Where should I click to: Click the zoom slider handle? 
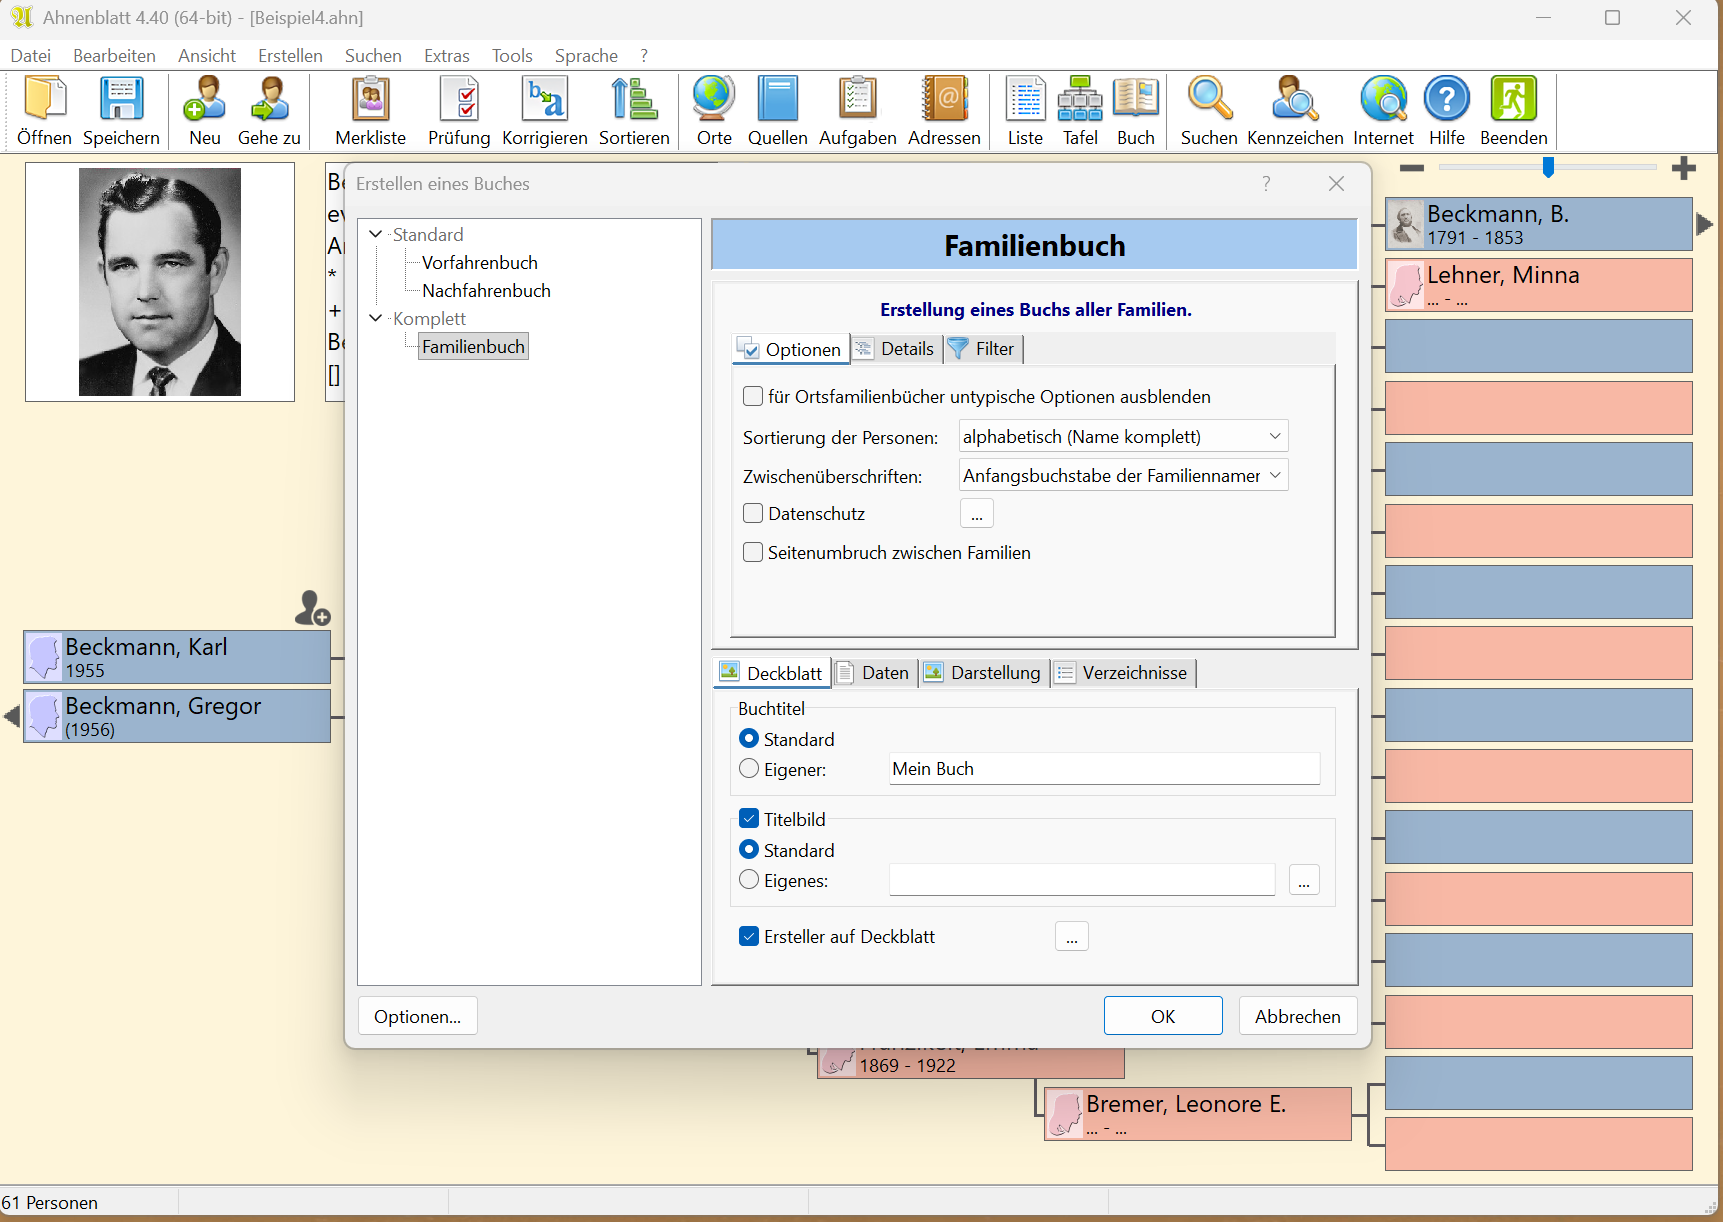1548,167
